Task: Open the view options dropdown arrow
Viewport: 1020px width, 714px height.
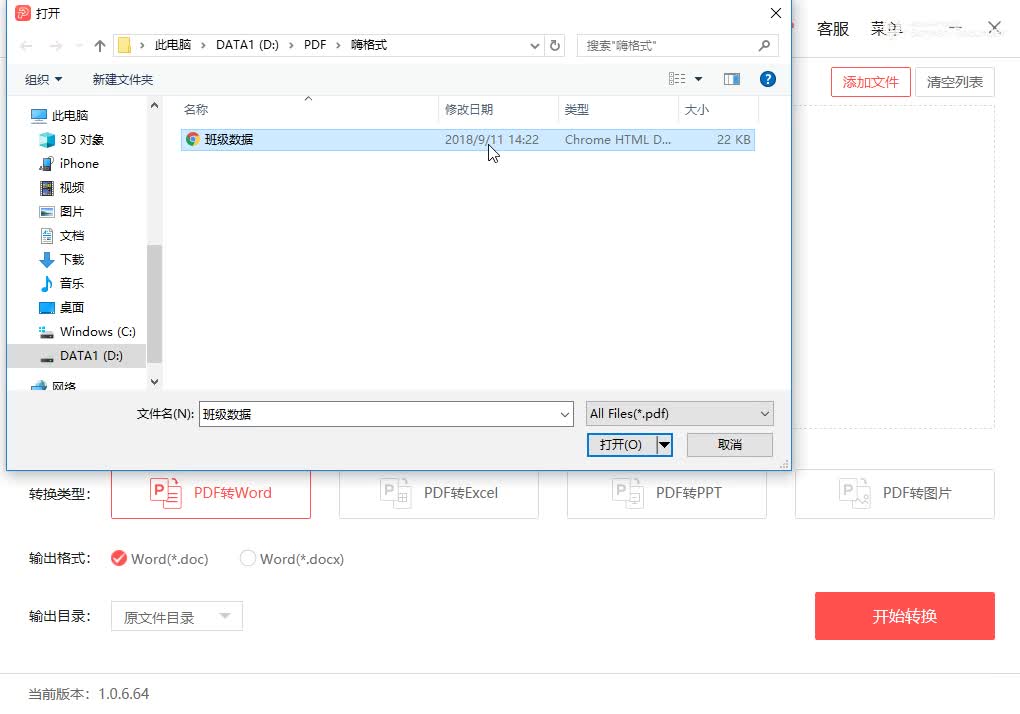Action: pyautogui.click(x=697, y=79)
